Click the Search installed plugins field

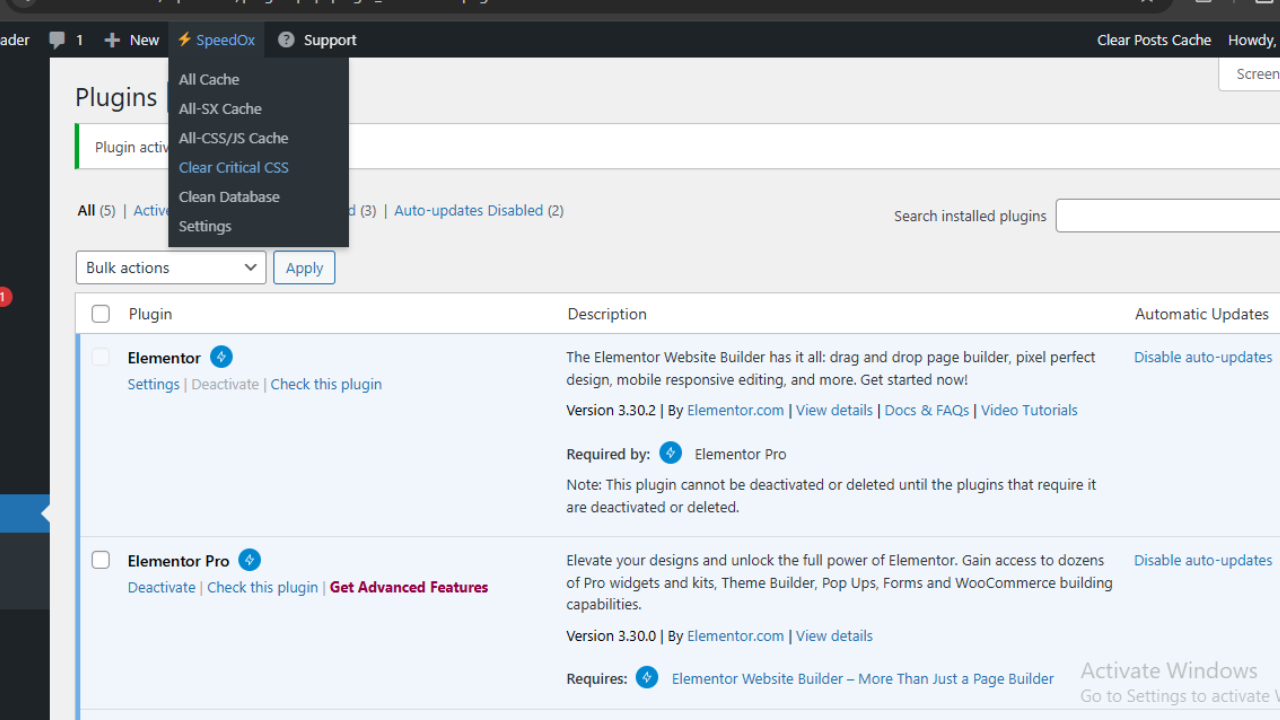click(1167, 216)
